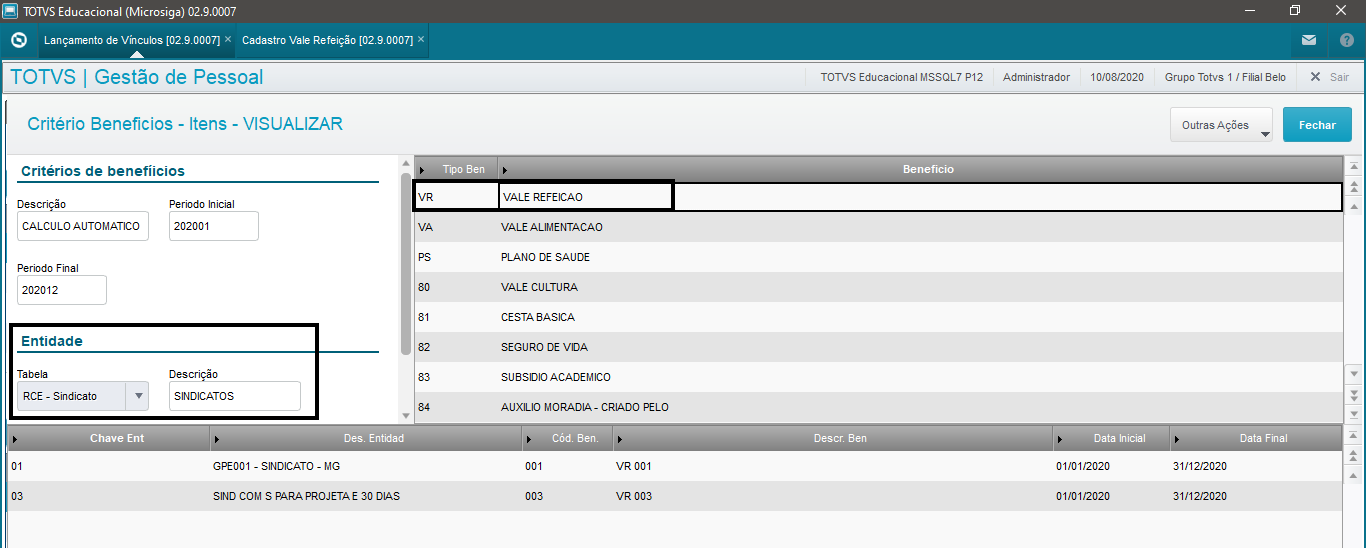1366x548 pixels.
Task: Sort by the Chave Ent column arrow
Action: (x=15, y=439)
